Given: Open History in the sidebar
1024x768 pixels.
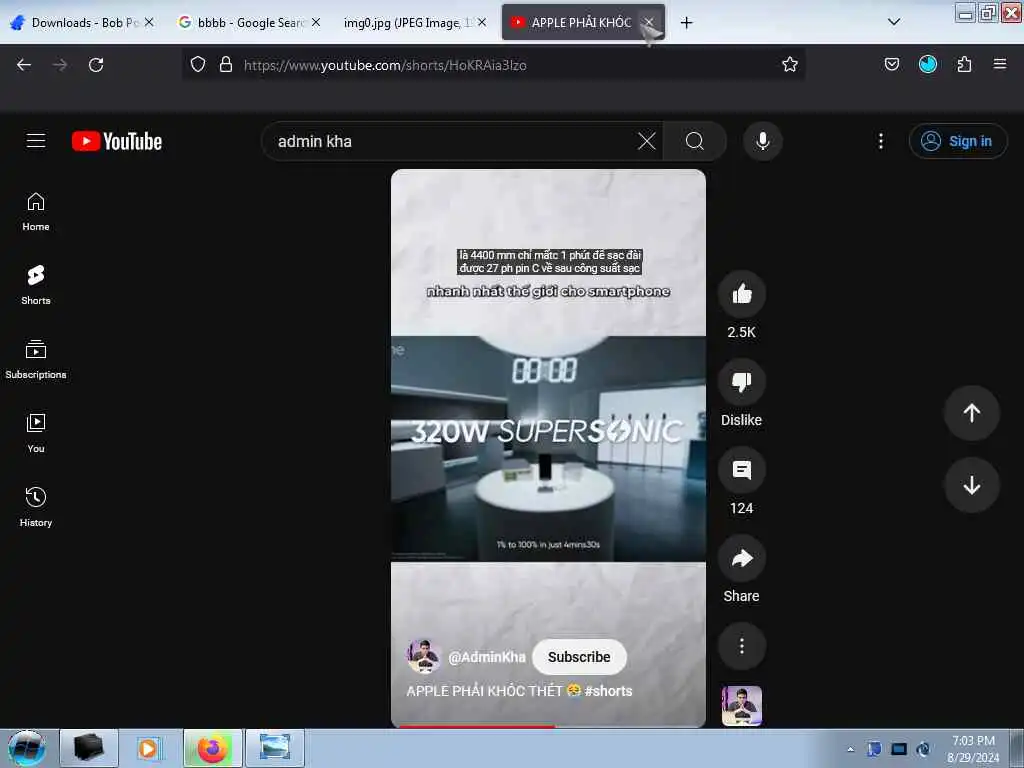Looking at the screenshot, I should point(36,507).
